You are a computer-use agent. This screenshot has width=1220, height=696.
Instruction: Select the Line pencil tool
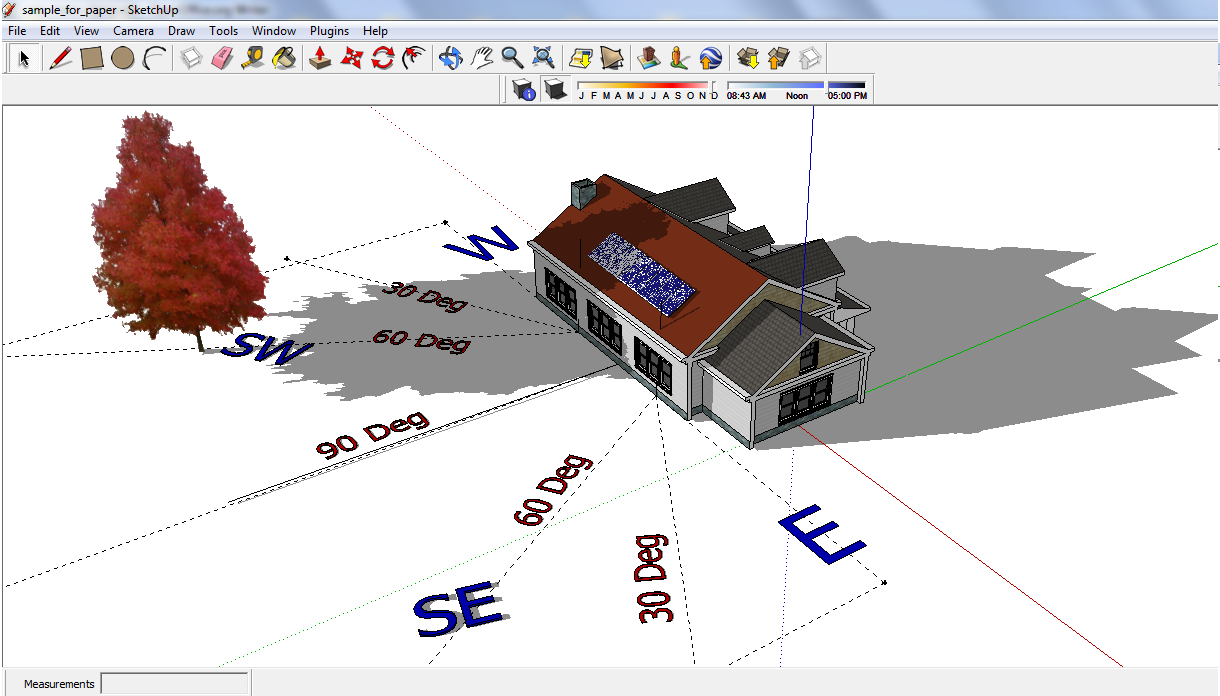[59, 58]
